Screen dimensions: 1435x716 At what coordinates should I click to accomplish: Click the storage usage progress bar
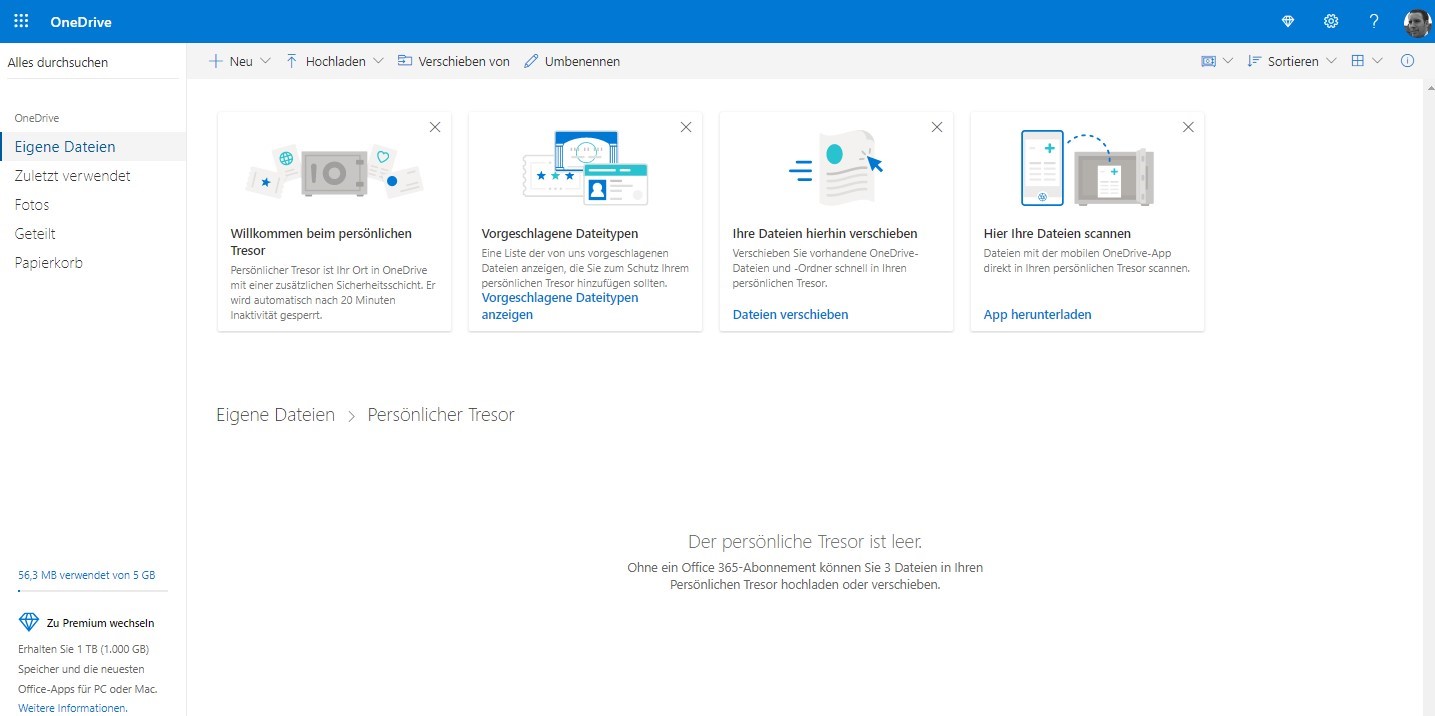click(x=93, y=591)
